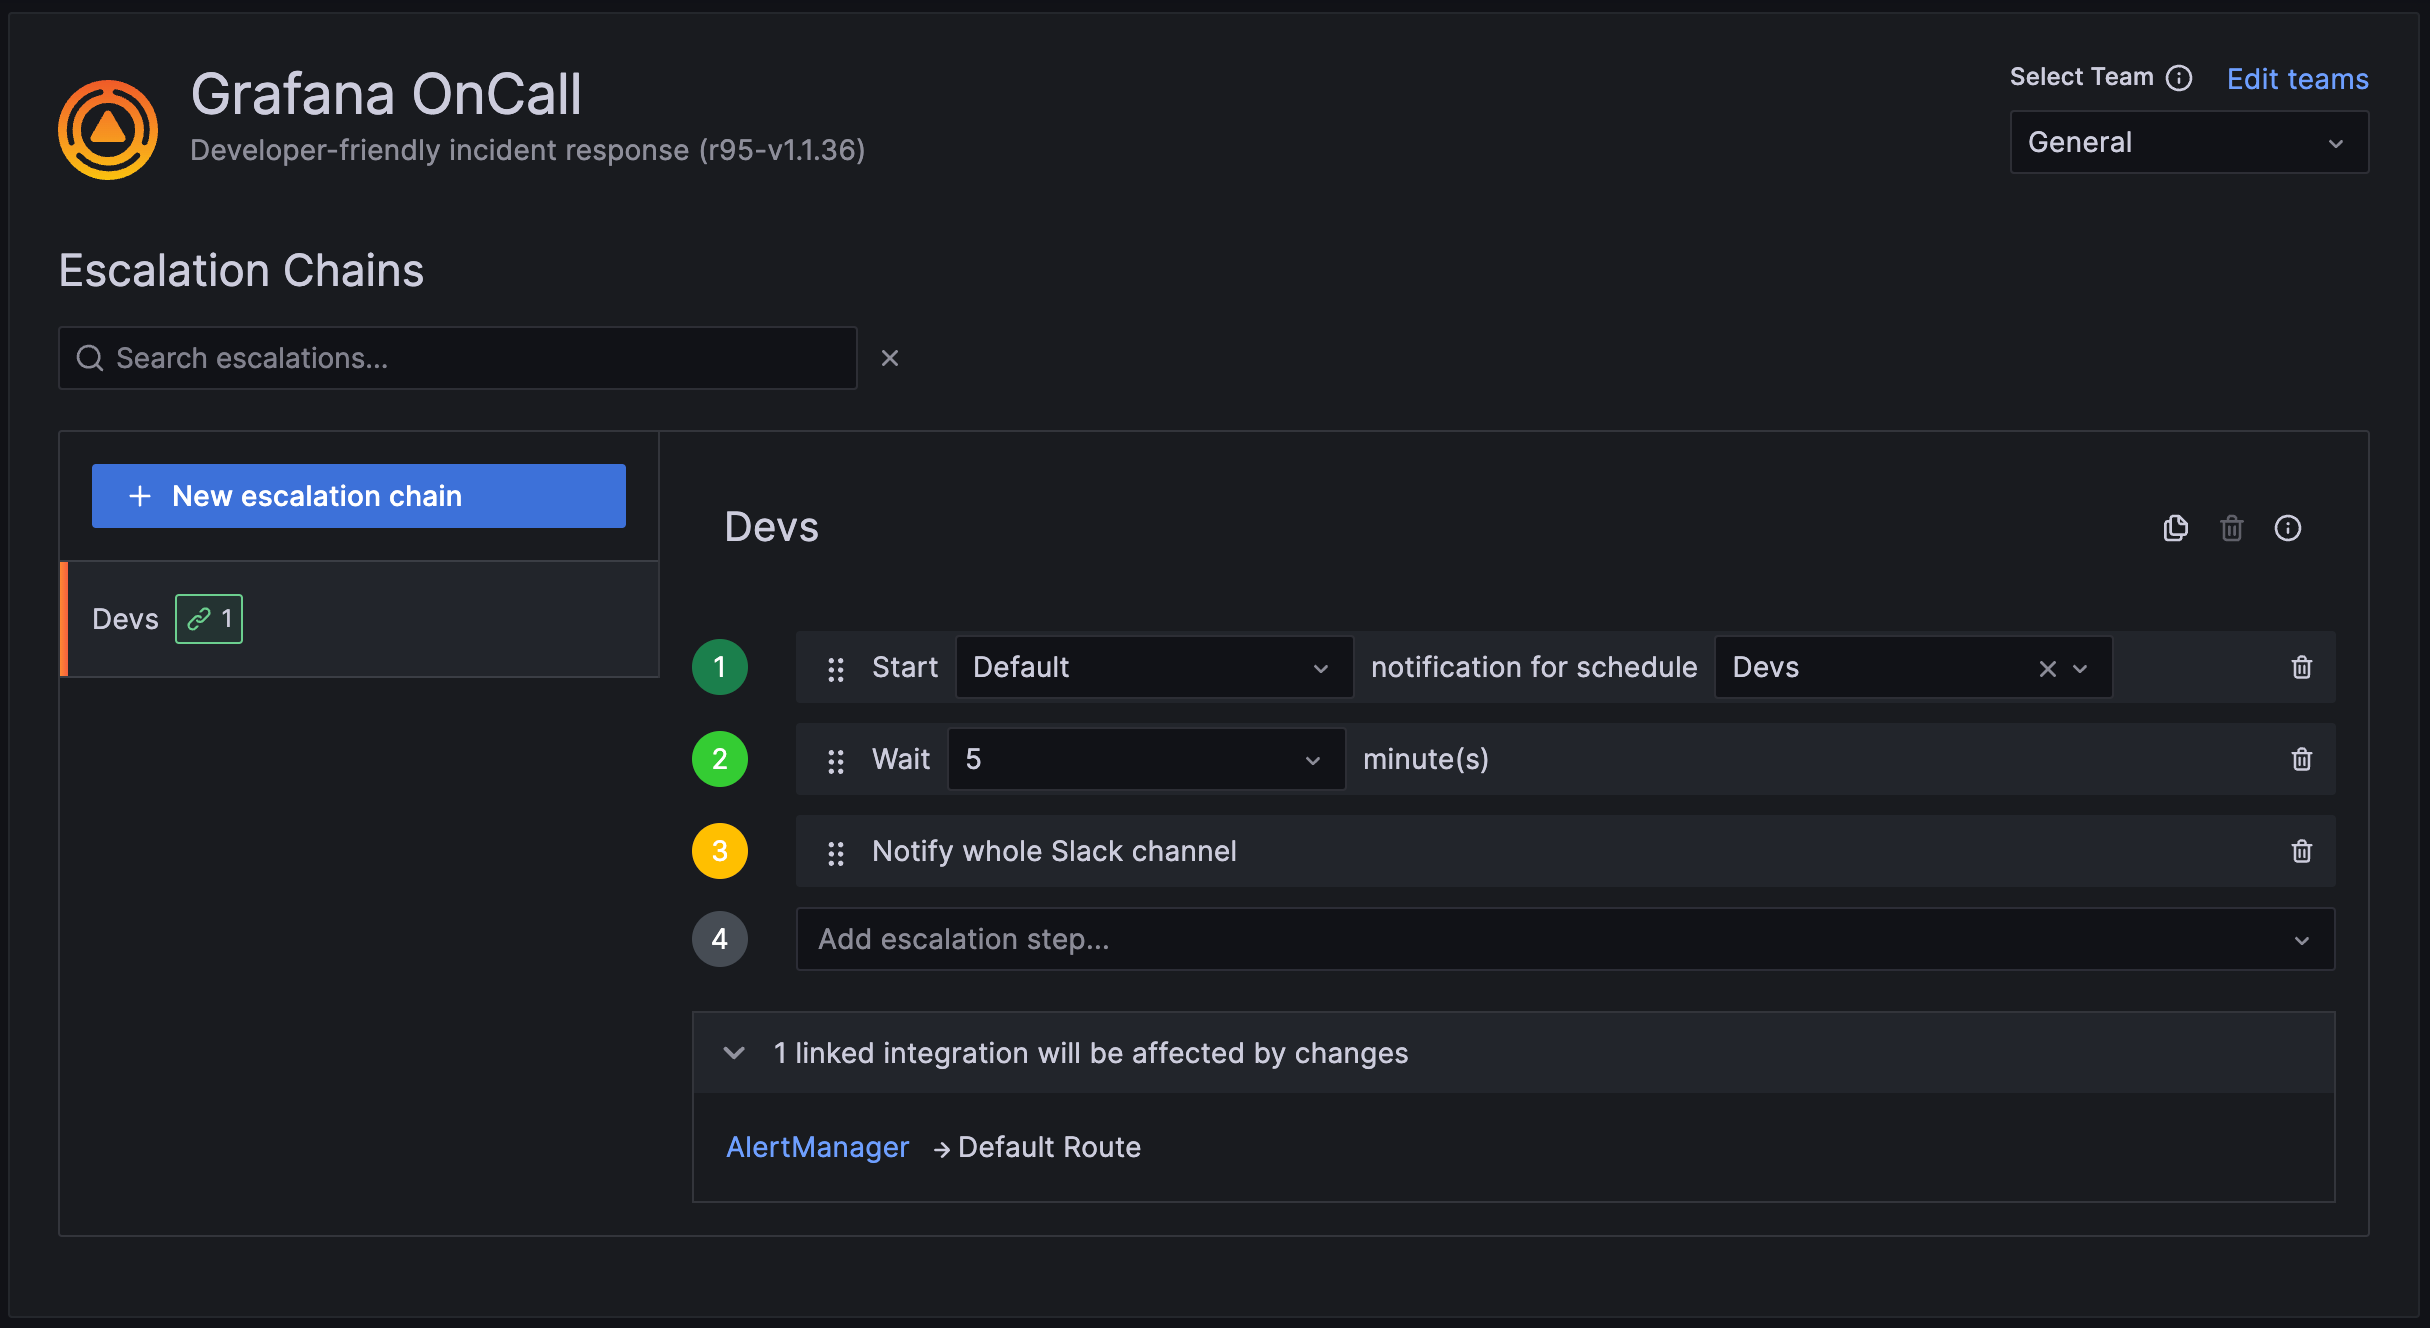Open the AlertManager integration
This screenshot has width=2430, height=1328.
coord(817,1147)
